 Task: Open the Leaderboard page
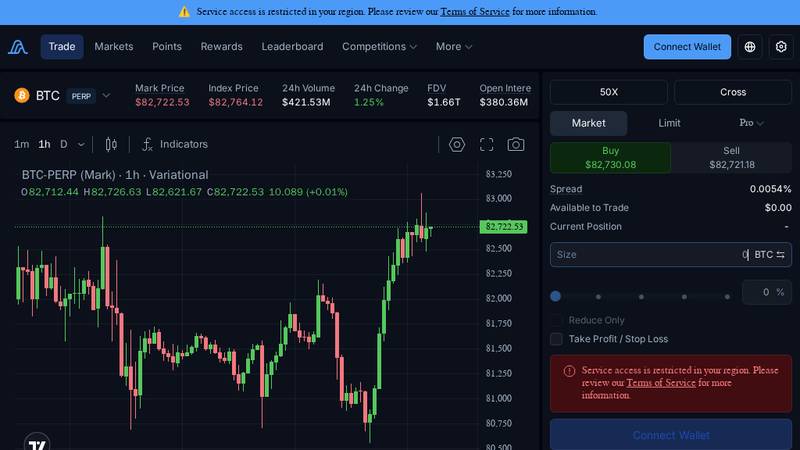pyautogui.click(x=292, y=46)
